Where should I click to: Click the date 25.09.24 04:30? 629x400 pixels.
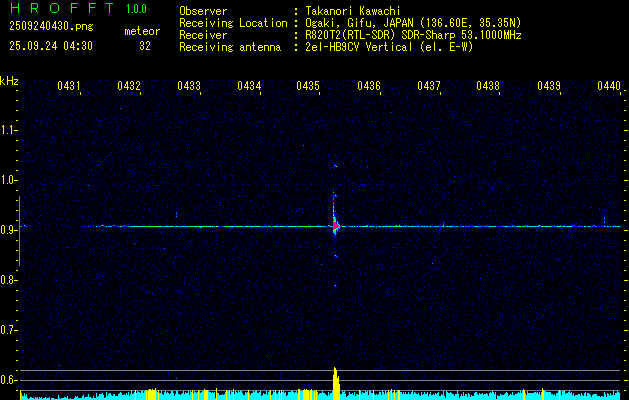click(x=51, y=46)
